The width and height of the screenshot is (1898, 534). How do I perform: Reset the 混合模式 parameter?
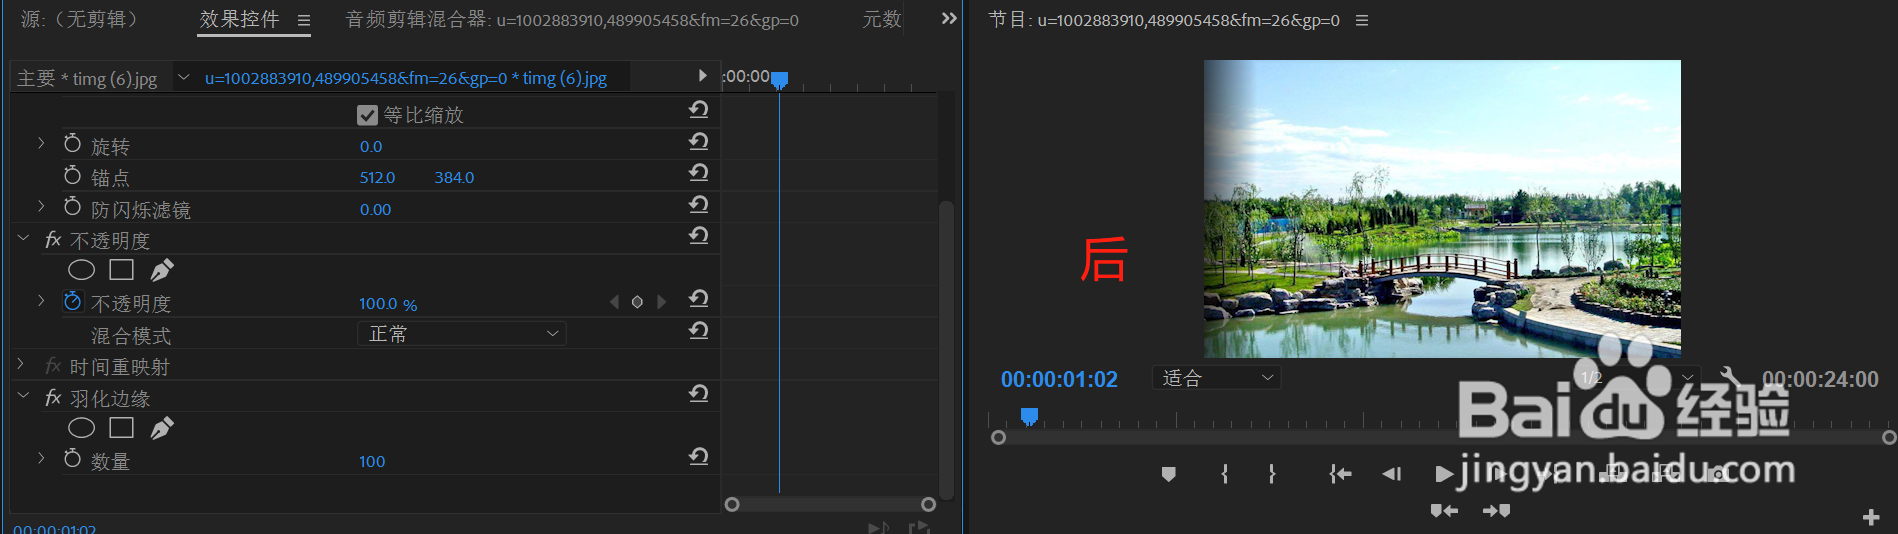click(x=699, y=330)
